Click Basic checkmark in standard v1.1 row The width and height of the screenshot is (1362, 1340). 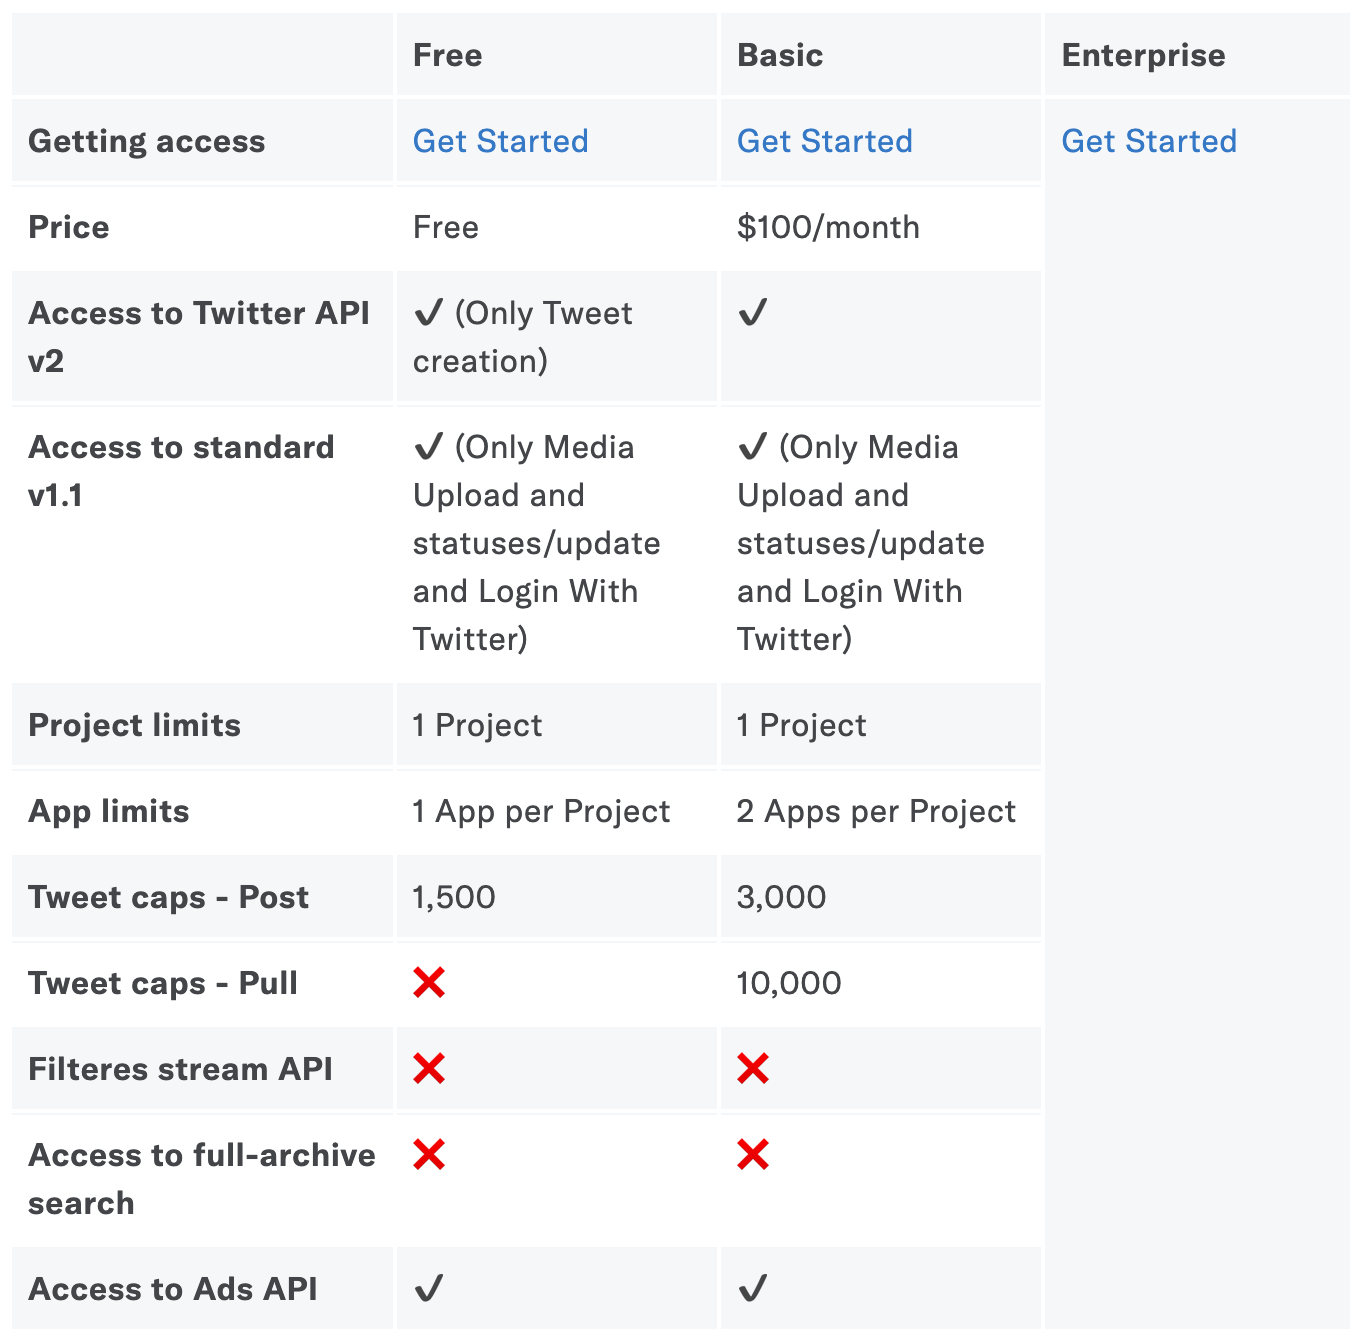coord(752,446)
